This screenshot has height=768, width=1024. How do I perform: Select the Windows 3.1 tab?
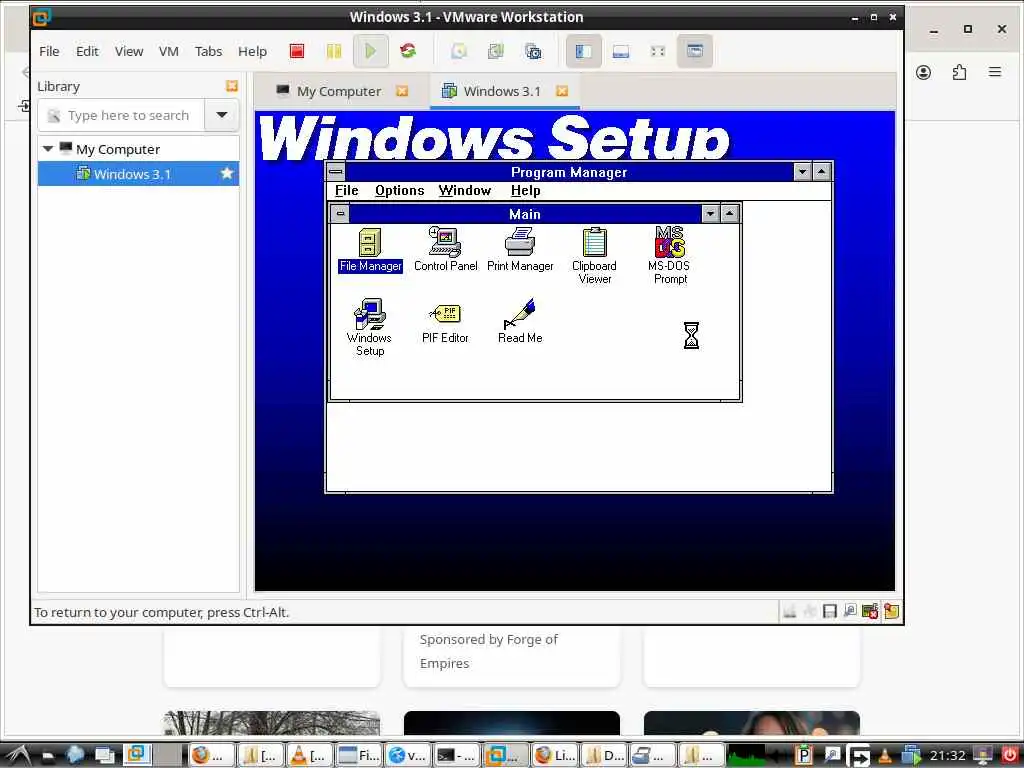(502, 91)
